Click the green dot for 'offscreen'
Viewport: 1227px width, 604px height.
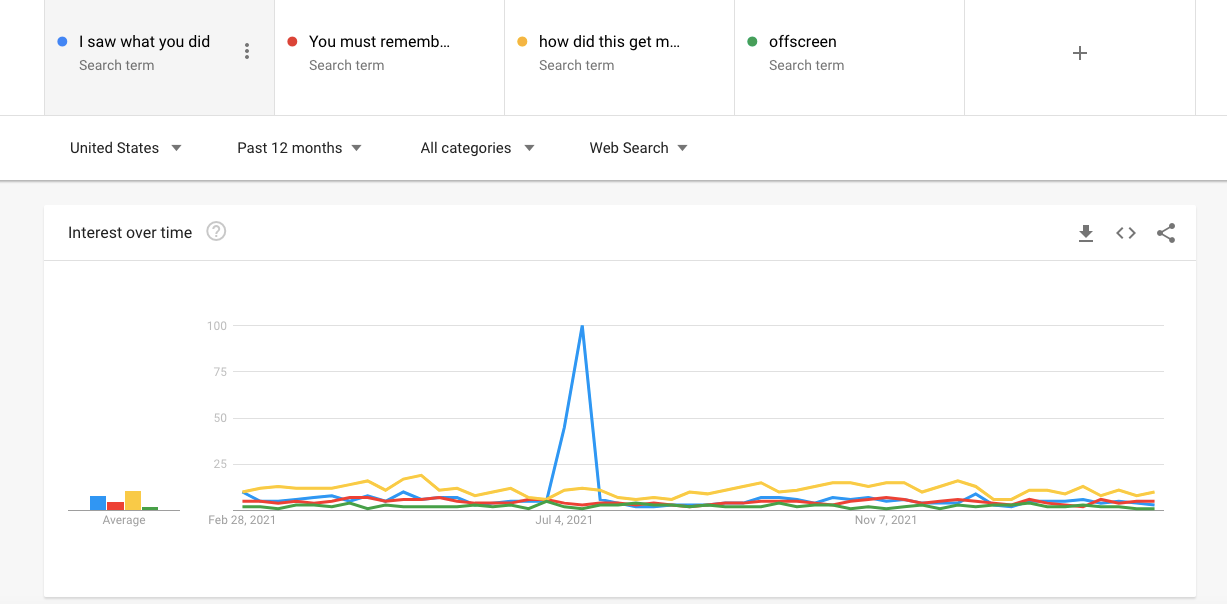(751, 41)
